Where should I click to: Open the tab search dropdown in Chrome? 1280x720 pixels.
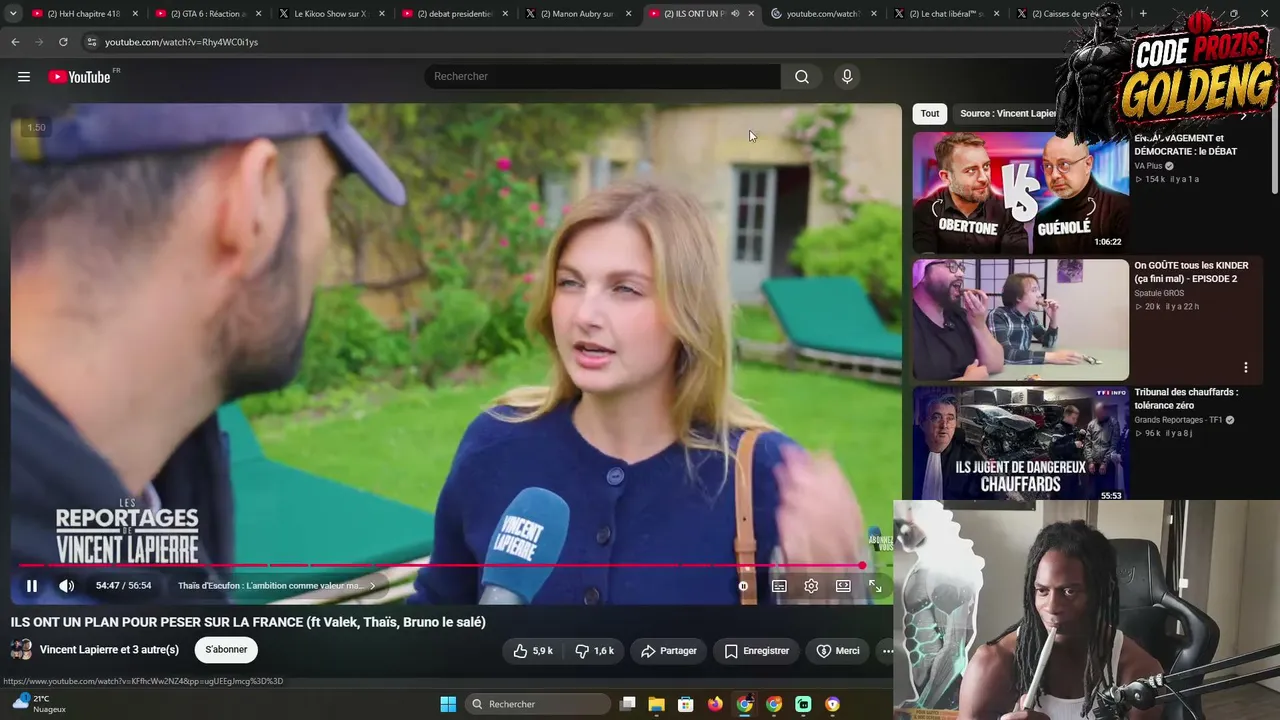coord(13,14)
